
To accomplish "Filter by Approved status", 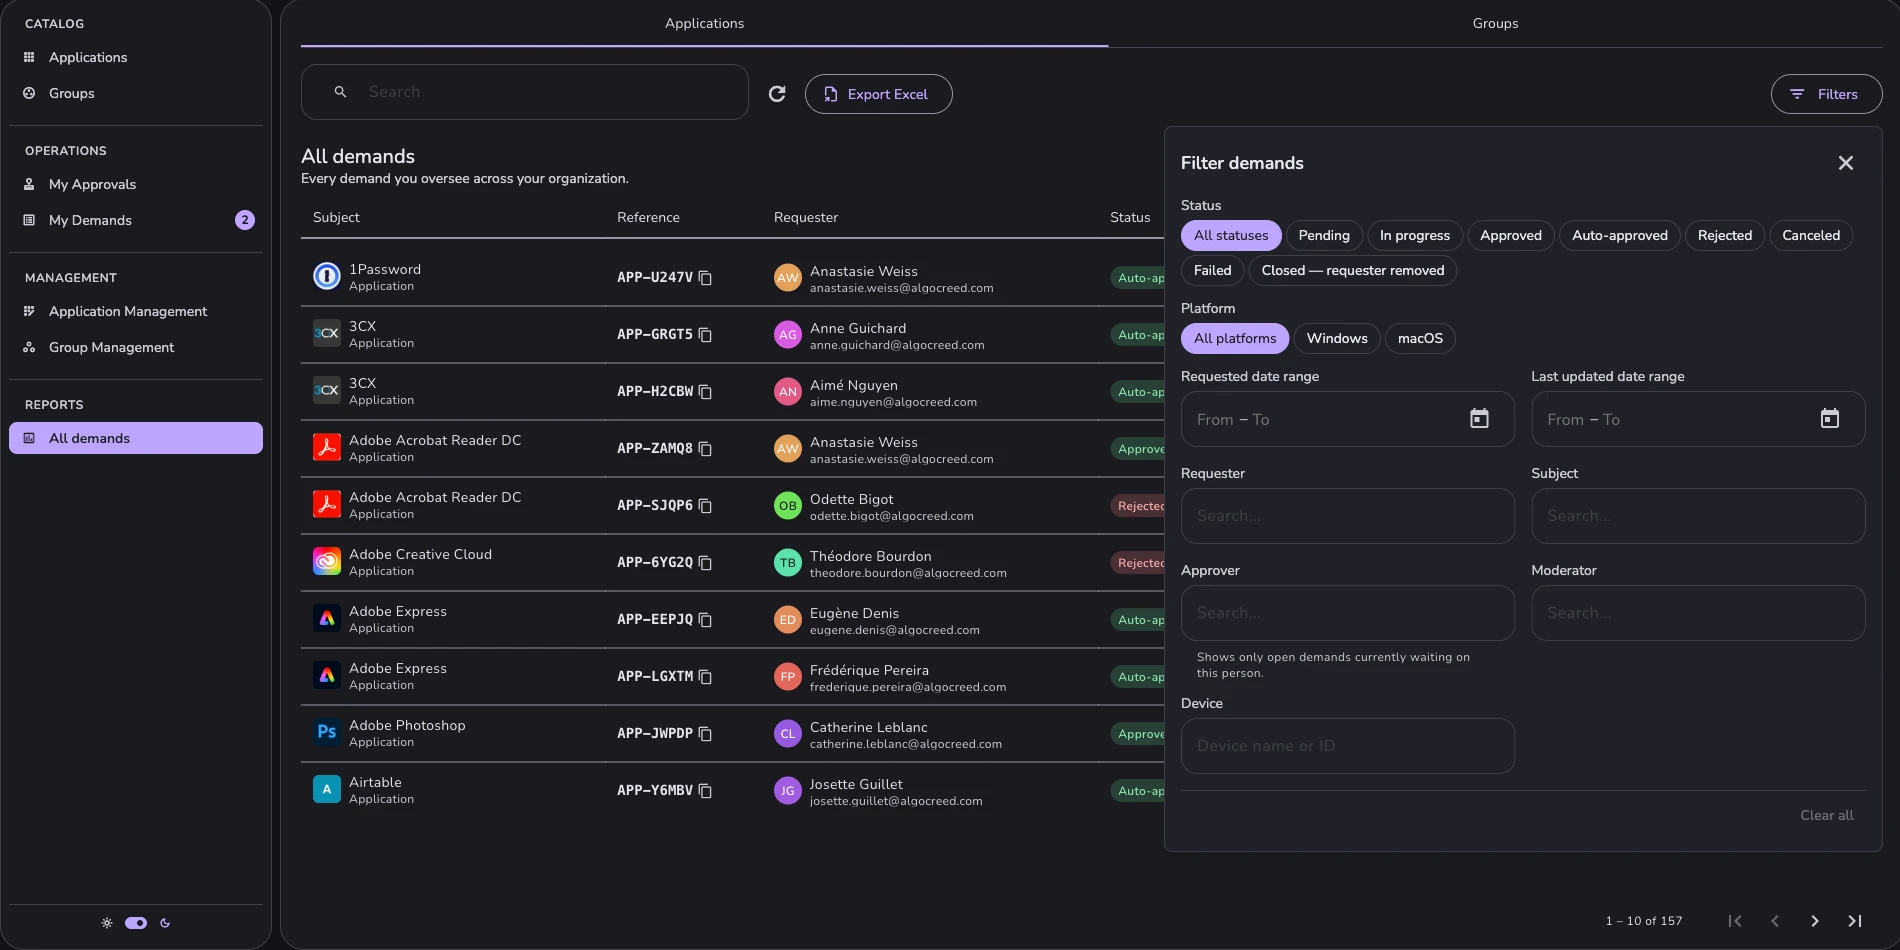I will click(1511, 236).
